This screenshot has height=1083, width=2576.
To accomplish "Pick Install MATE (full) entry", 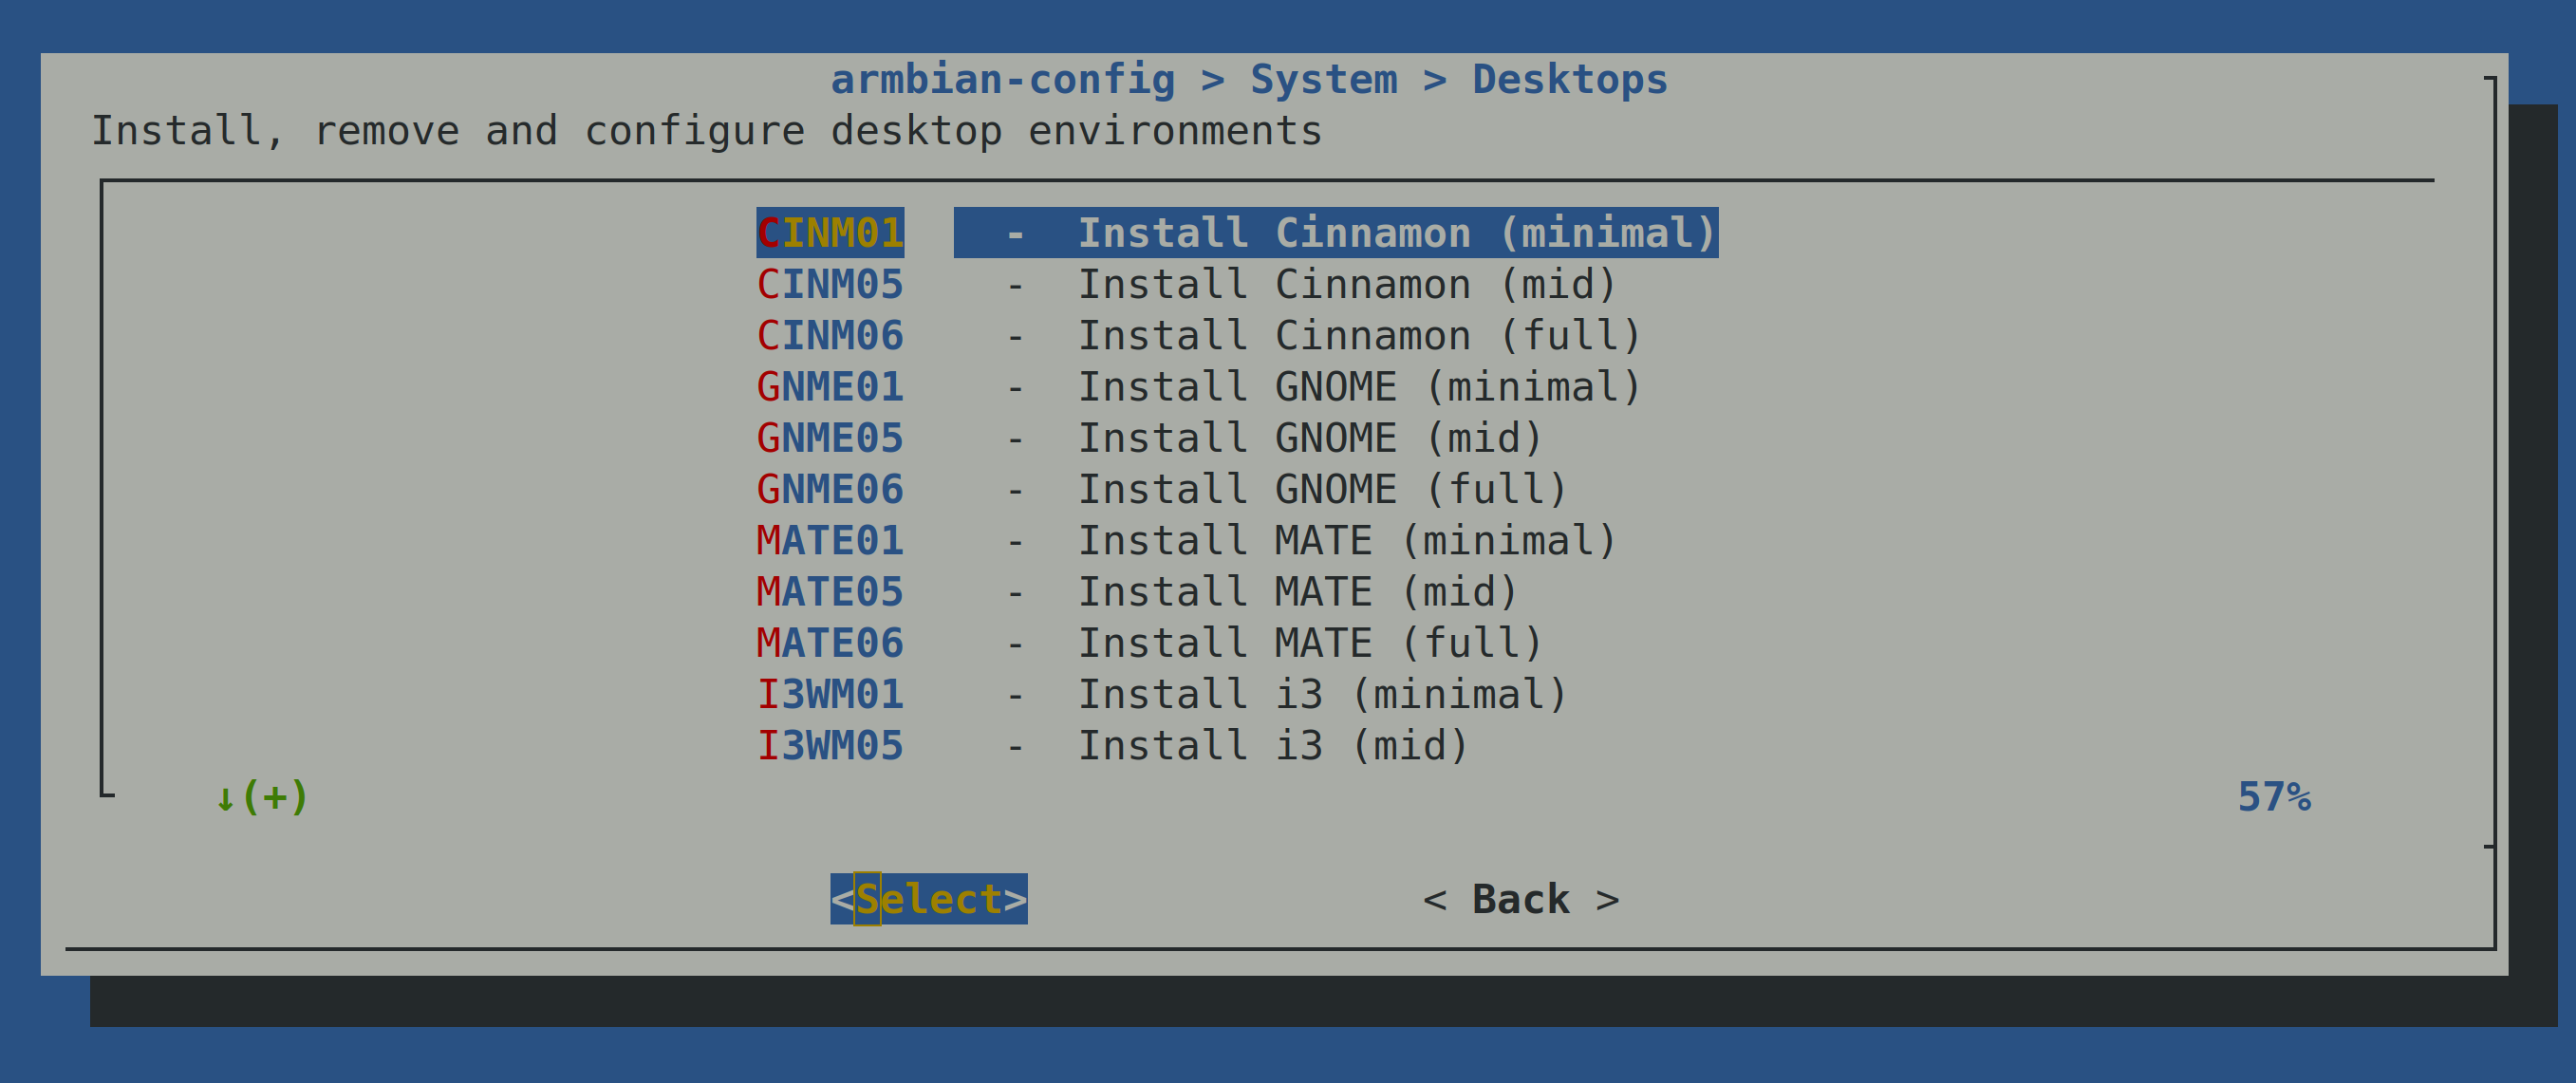I will pyautogui.click(x=1308, y=643).
